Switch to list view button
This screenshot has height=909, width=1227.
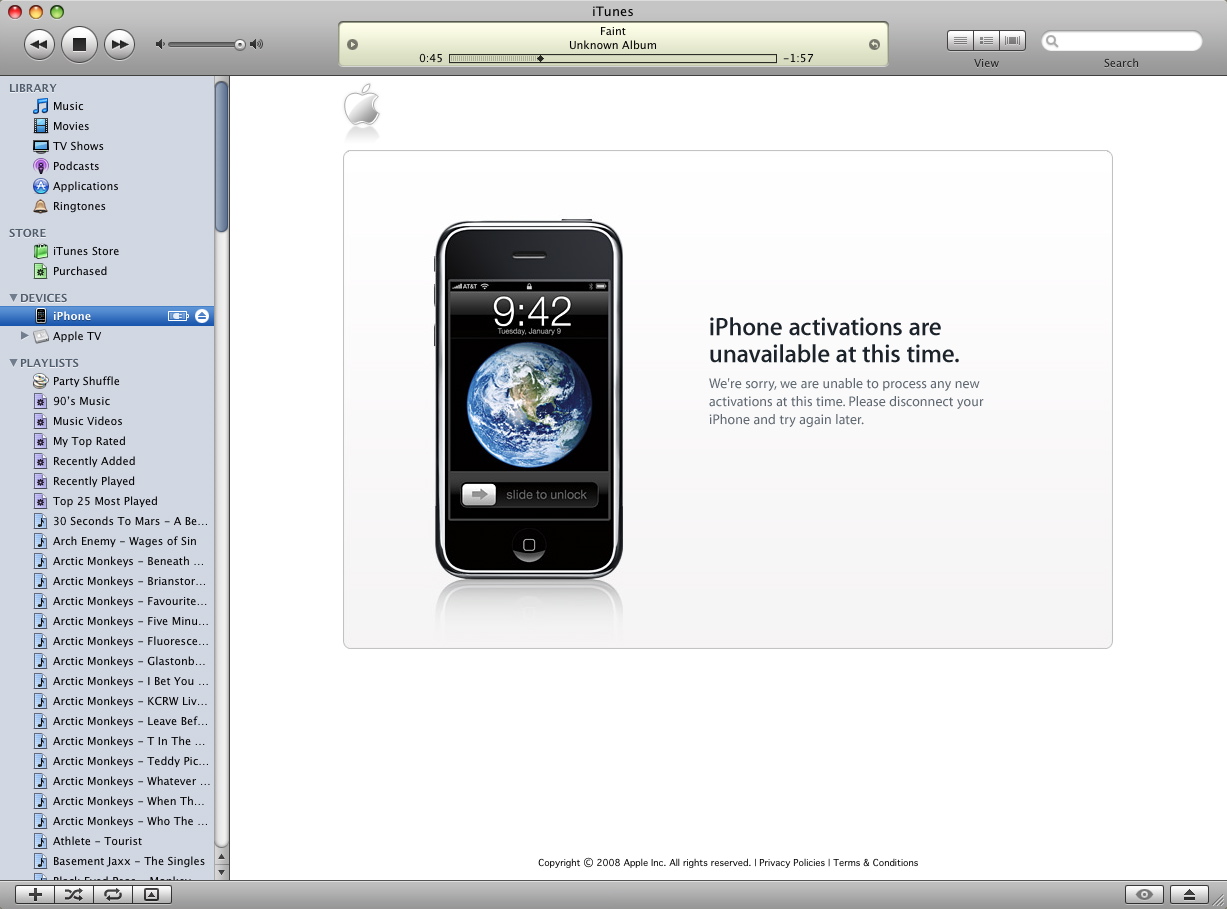coord(960,41)
